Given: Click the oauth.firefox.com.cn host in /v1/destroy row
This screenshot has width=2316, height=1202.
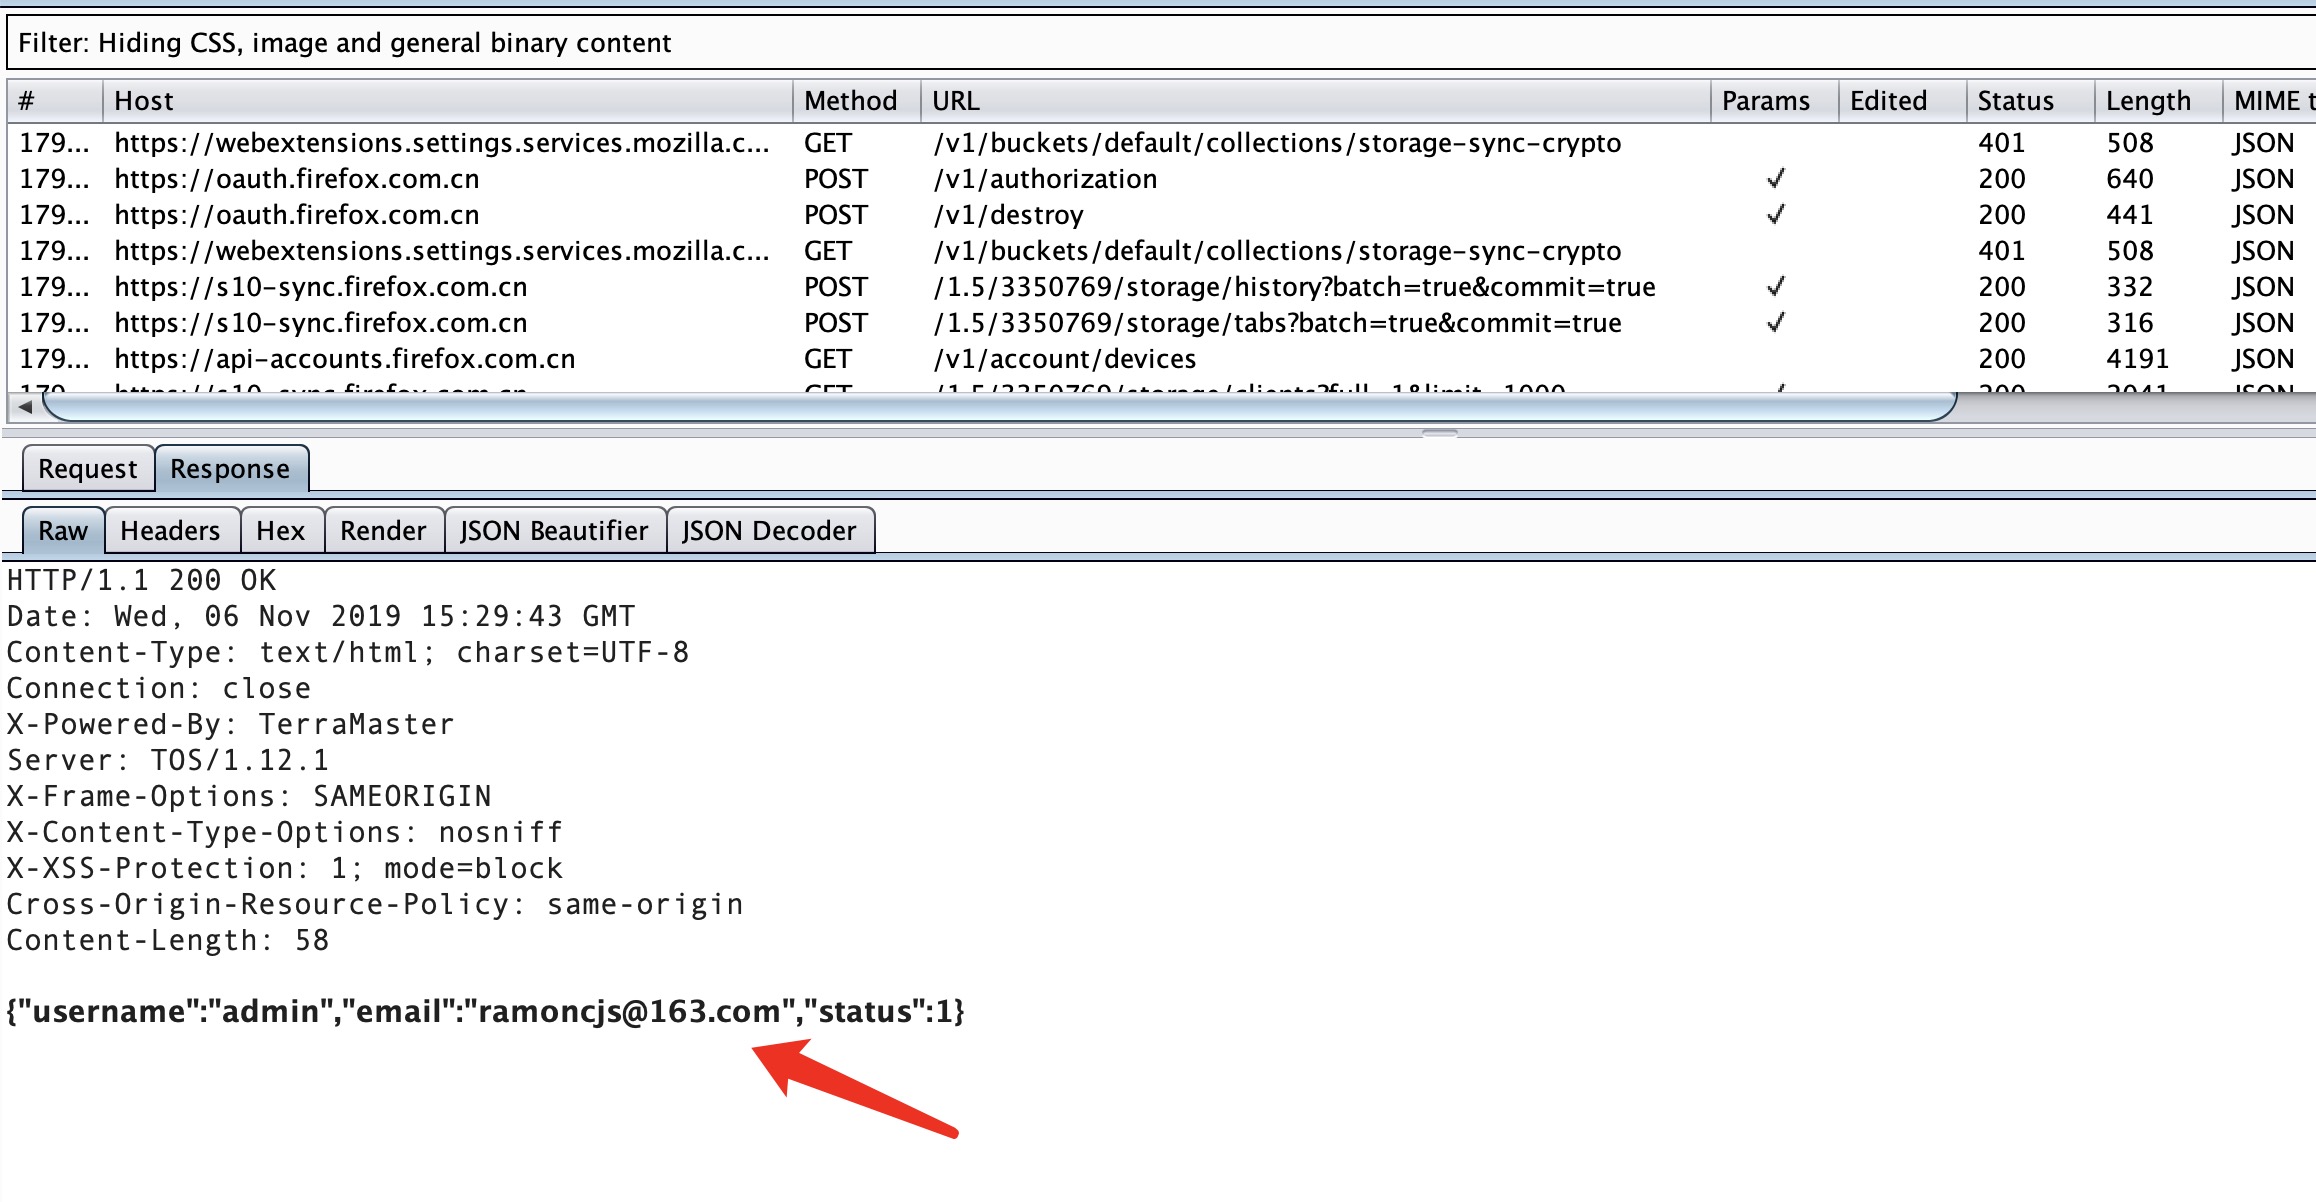Looking at the screenshot, I should 297,215.
